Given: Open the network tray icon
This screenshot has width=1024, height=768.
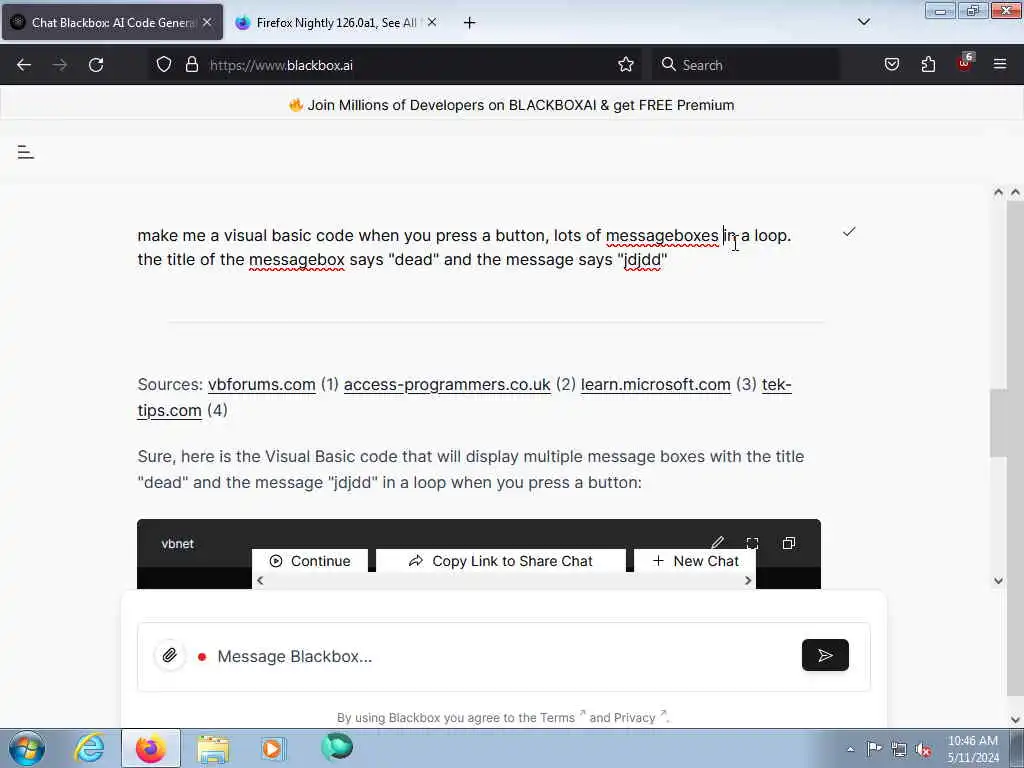Looking at the screenshot, I should click(899, 750).
